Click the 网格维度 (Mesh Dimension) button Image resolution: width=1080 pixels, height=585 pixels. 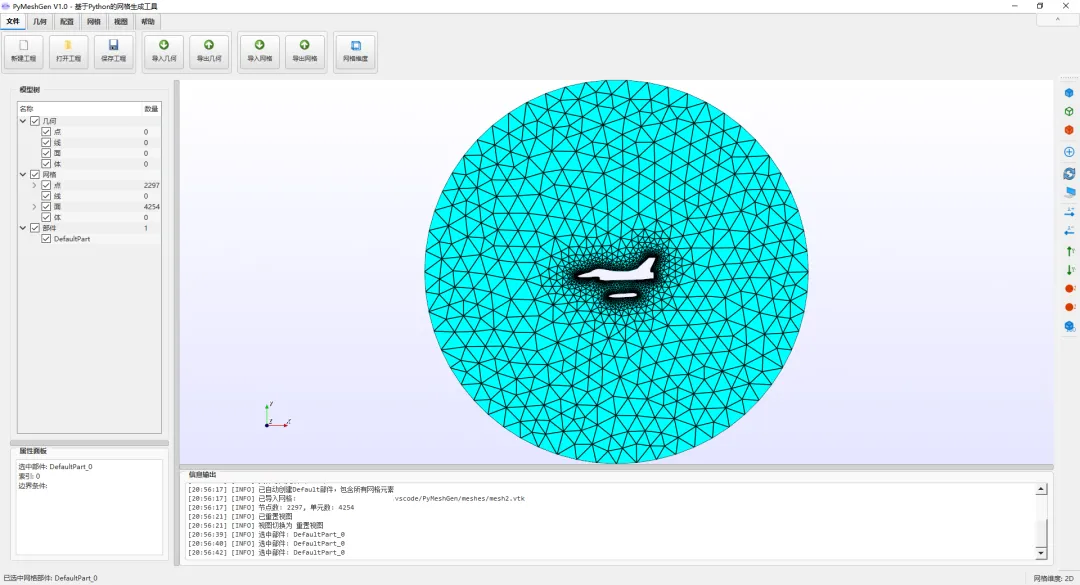click(355, 52)
